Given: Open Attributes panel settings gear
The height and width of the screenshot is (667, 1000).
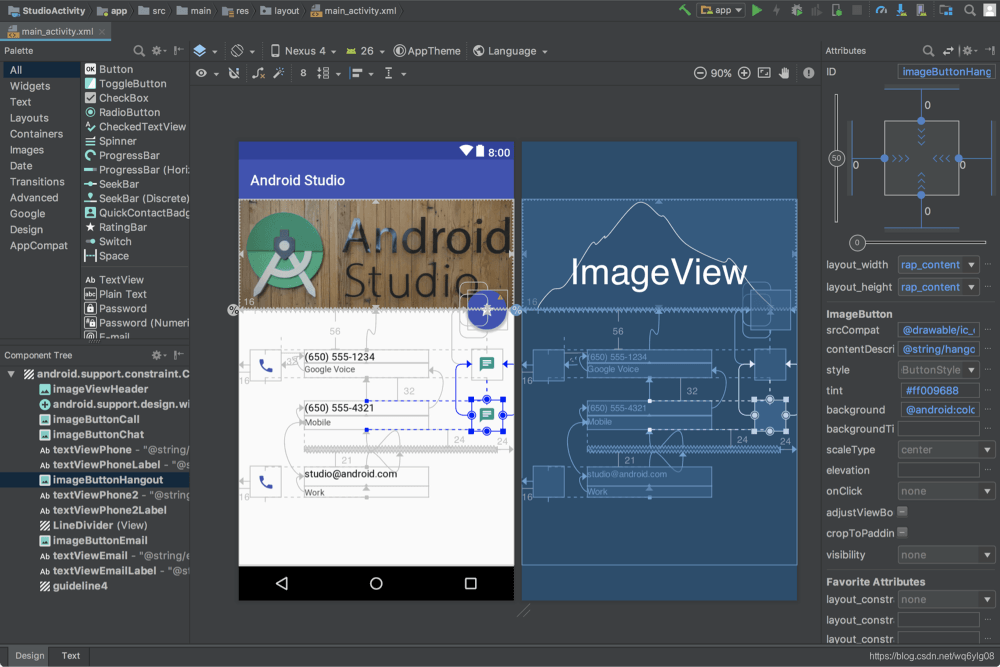Looking at the screenshot, I should click(x=967, y=50).
